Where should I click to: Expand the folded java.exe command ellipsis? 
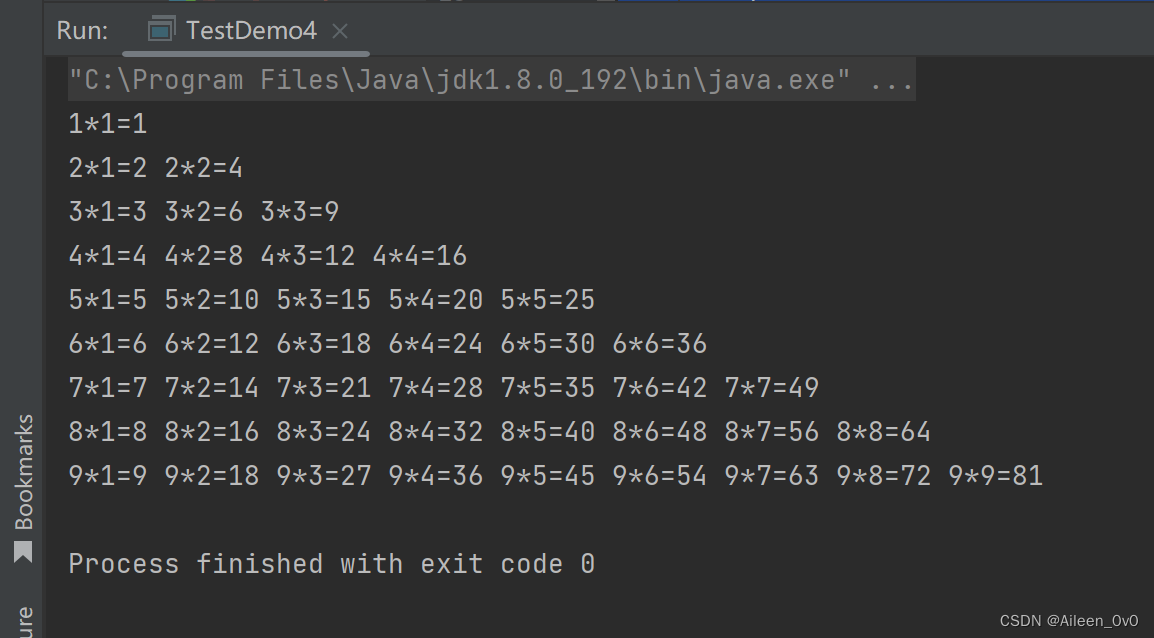891,79
